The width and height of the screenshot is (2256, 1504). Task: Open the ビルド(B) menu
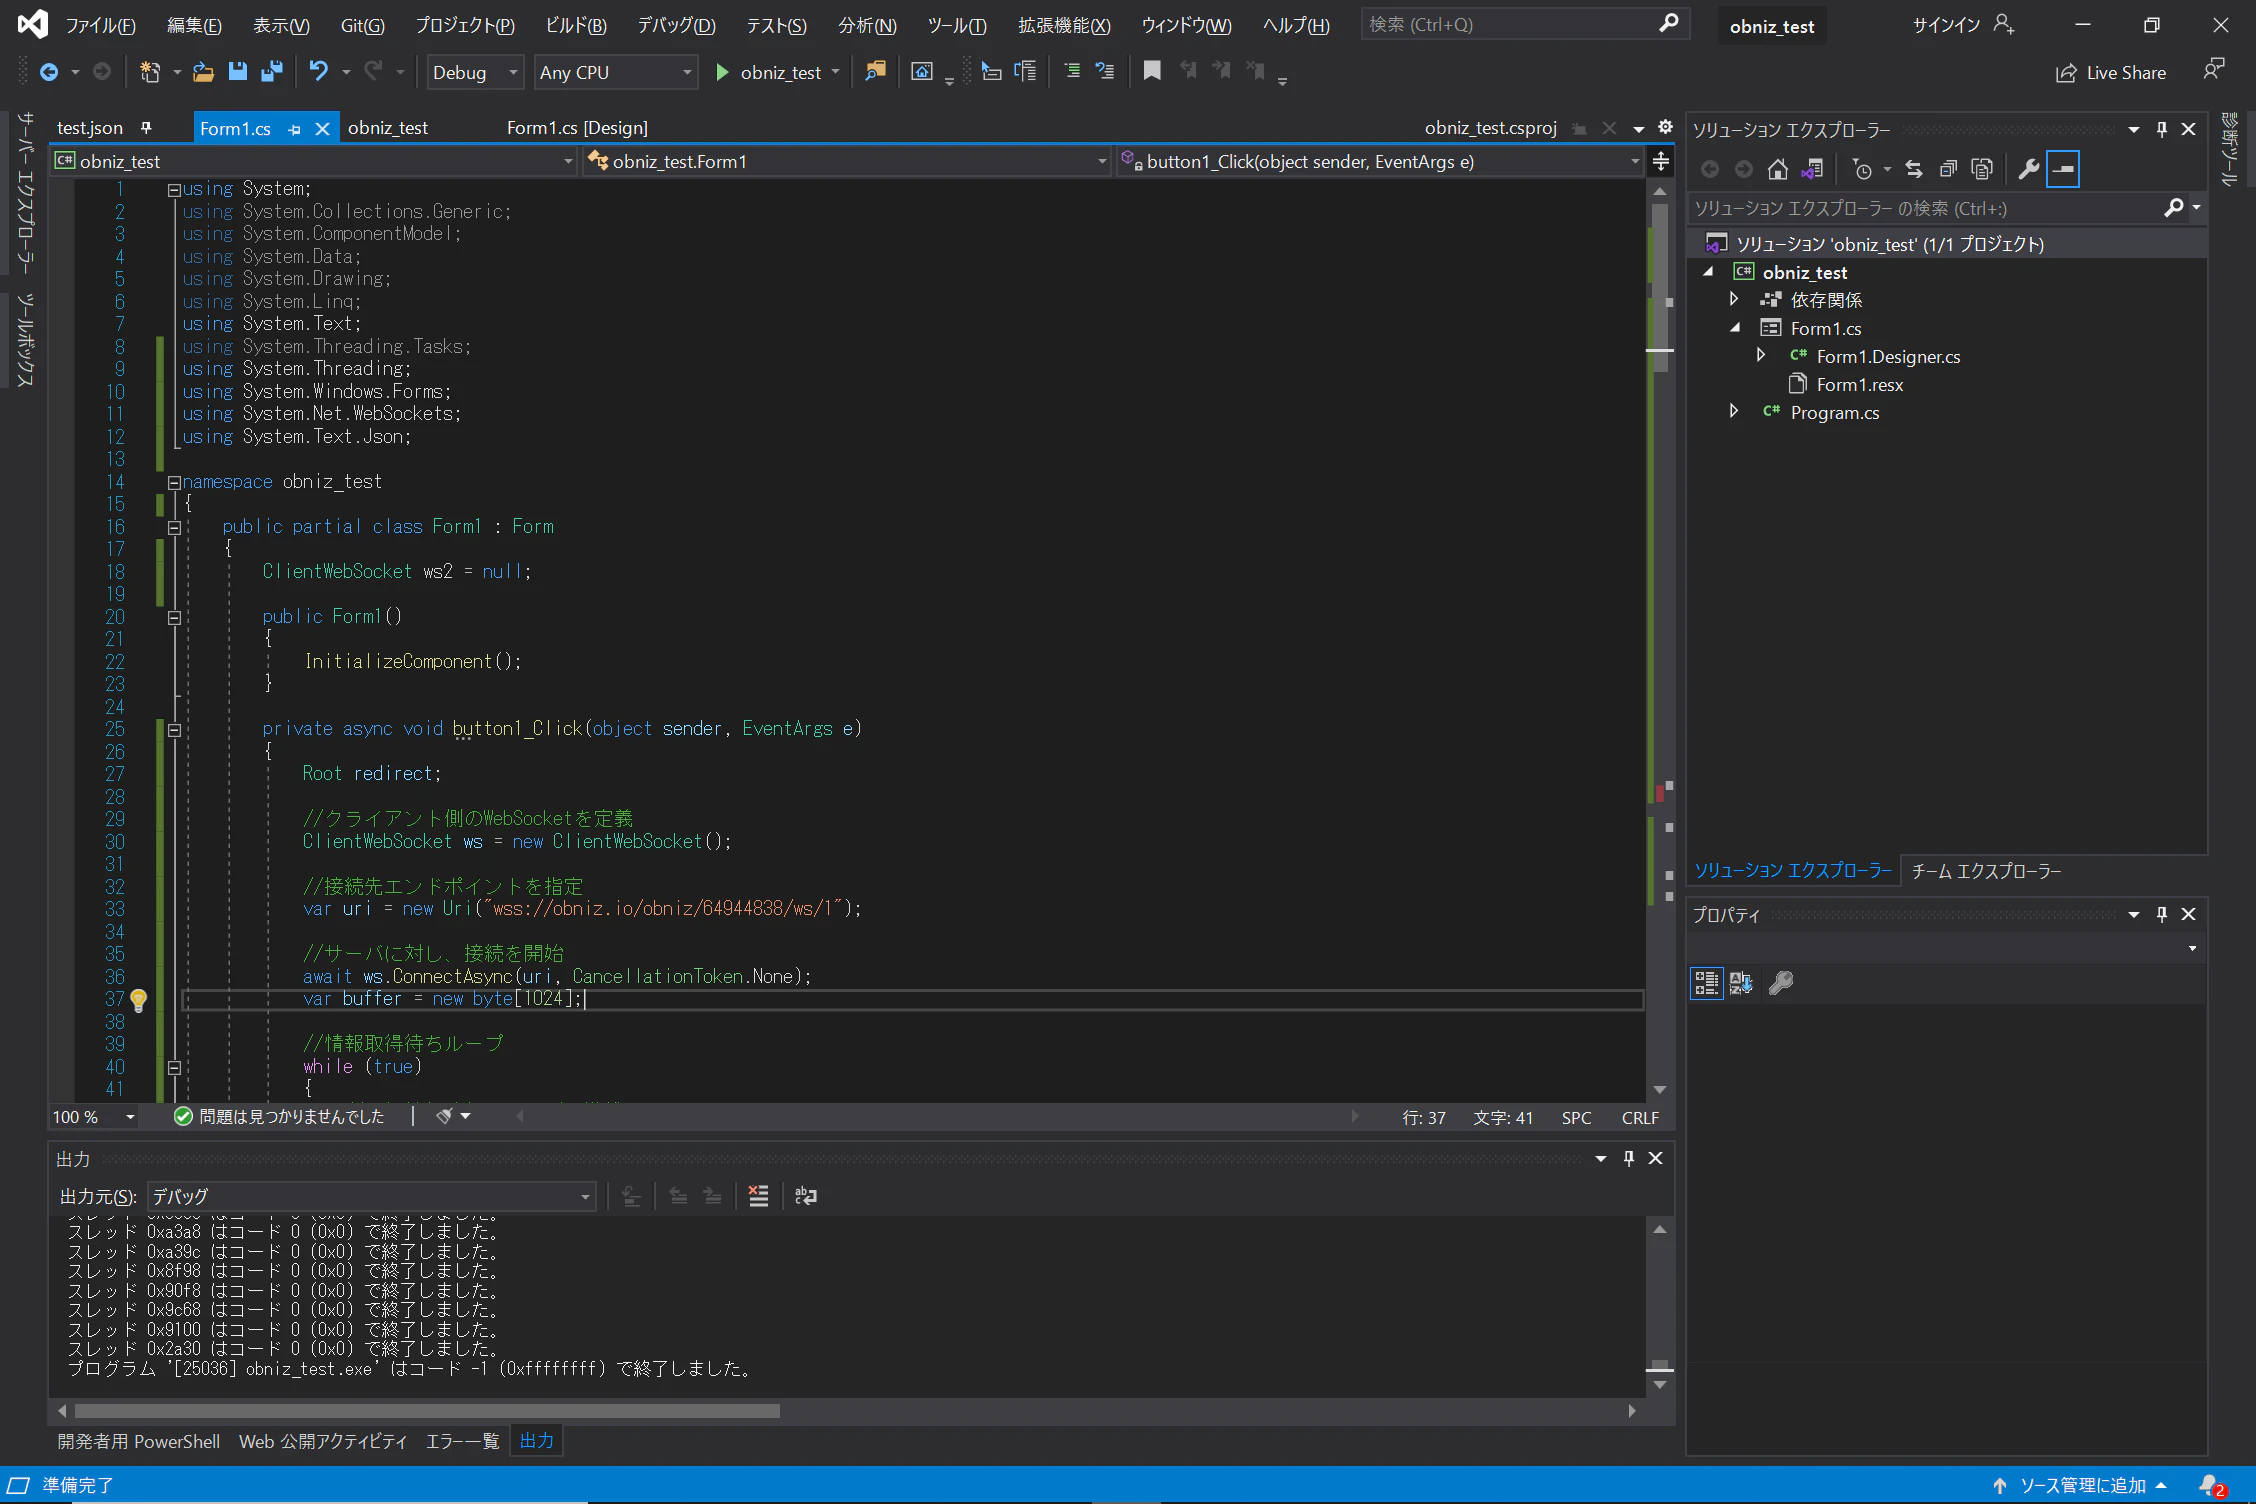(576, 25)
